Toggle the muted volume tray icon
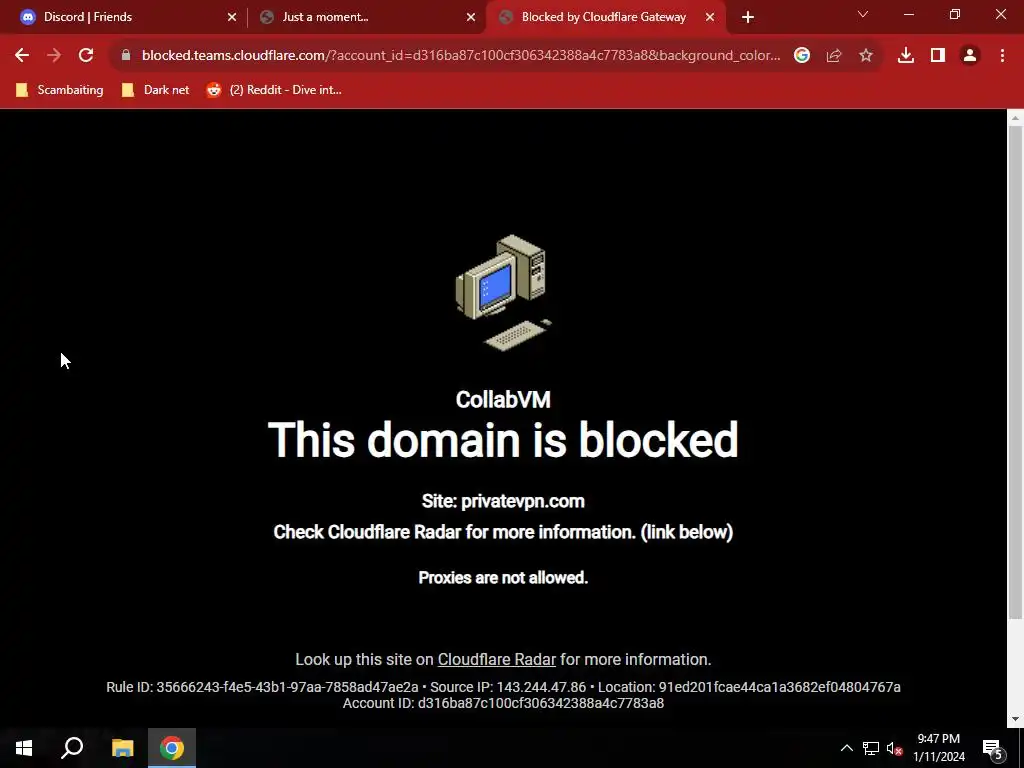Screen dimensions: 1024x768 pos(894,748)
